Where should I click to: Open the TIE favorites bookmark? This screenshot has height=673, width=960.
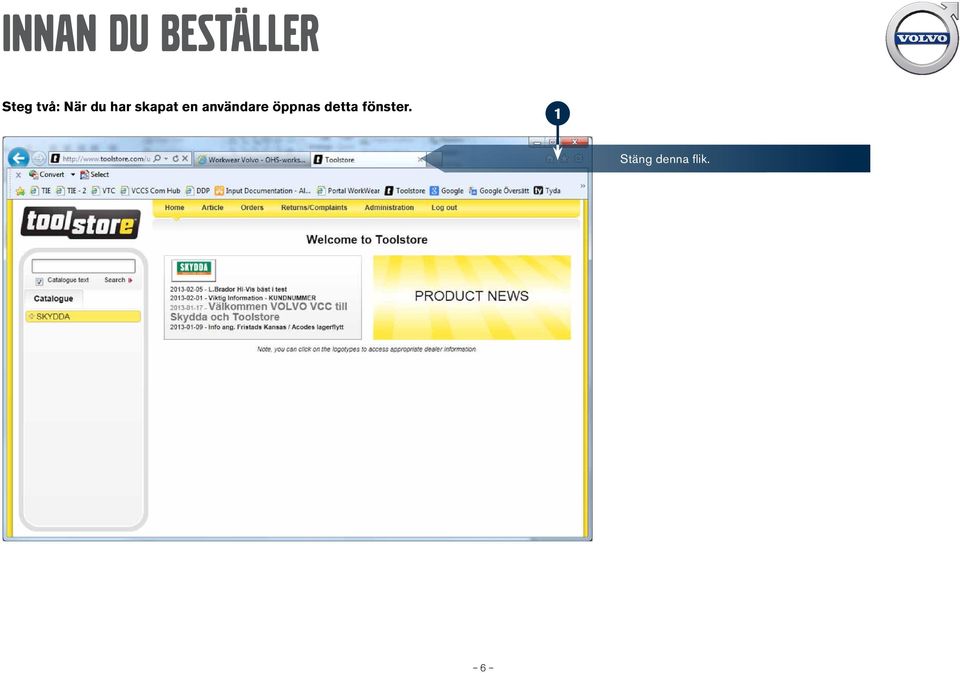coord(41,191)
